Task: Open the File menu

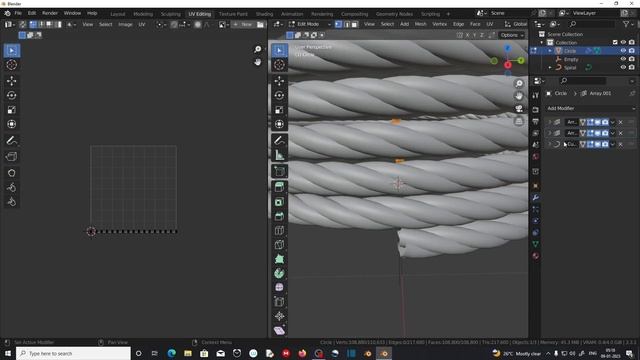Action: click(18, 13)
